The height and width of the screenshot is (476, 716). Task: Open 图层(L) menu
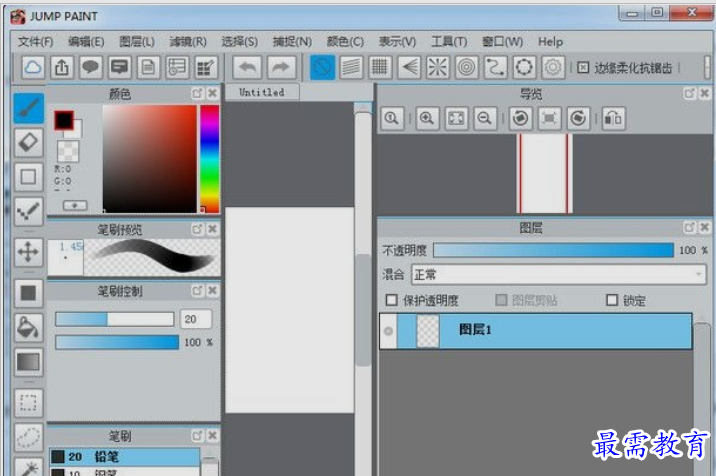coord(137,42)
